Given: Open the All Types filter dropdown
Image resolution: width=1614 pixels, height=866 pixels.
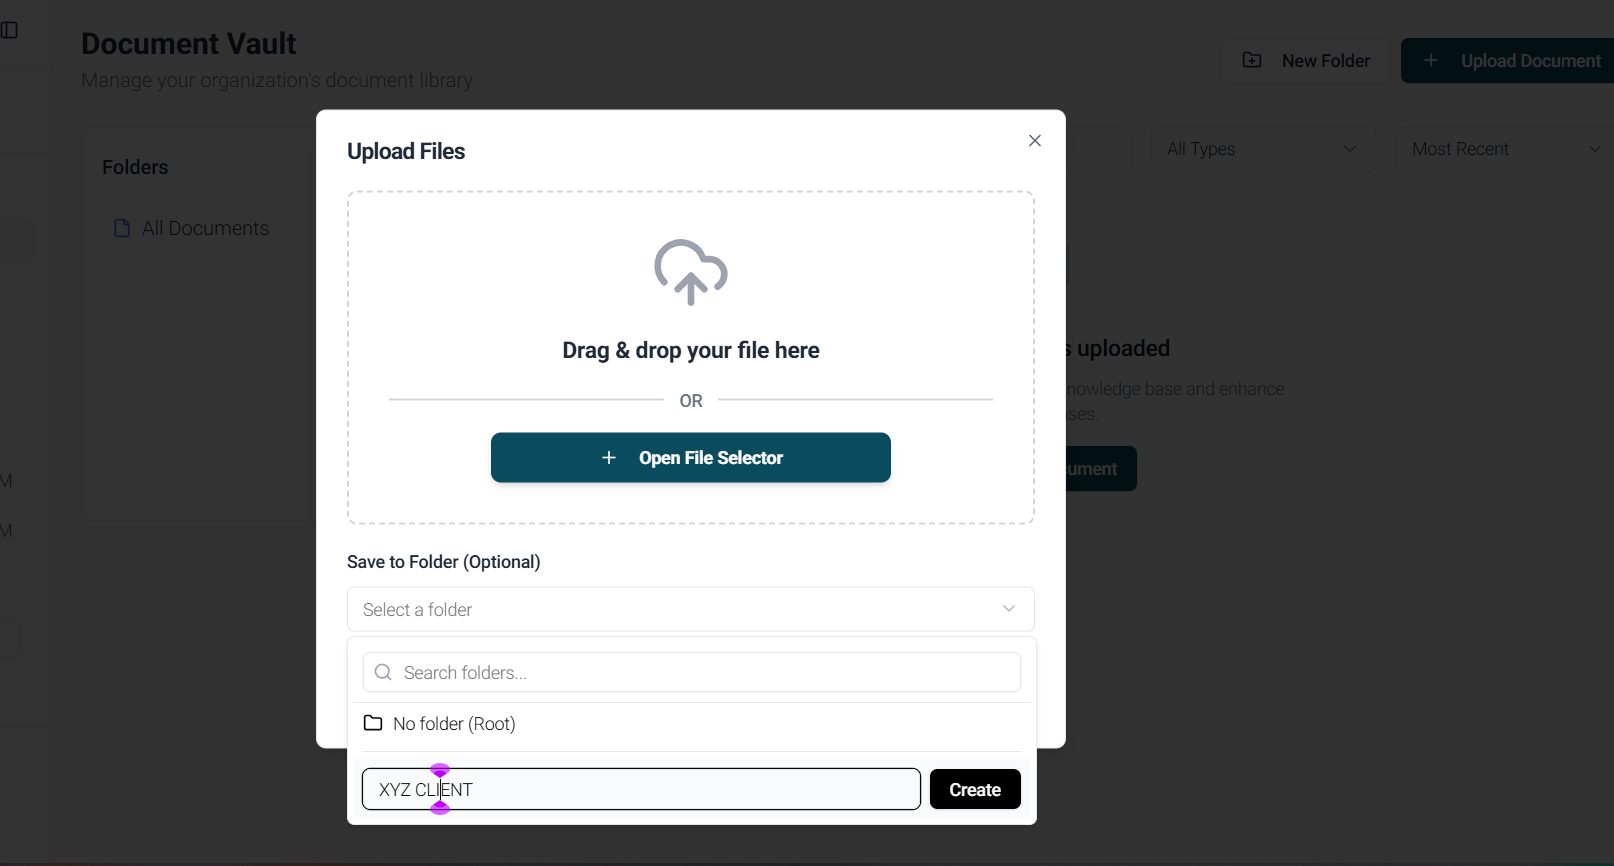Looking at the screenshot, I should (x=1263, y=149).
